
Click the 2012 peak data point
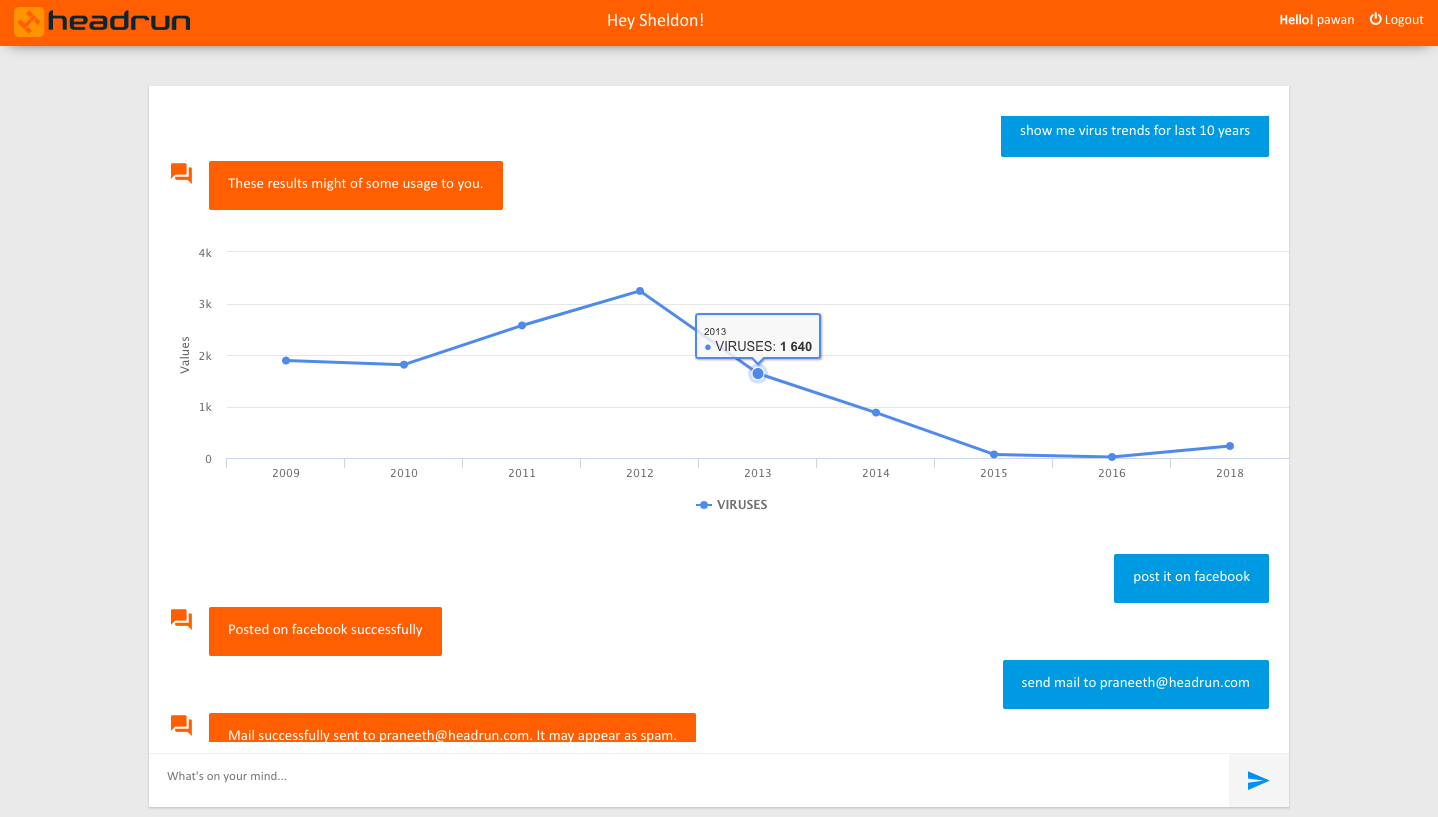(x=640, y=291)
